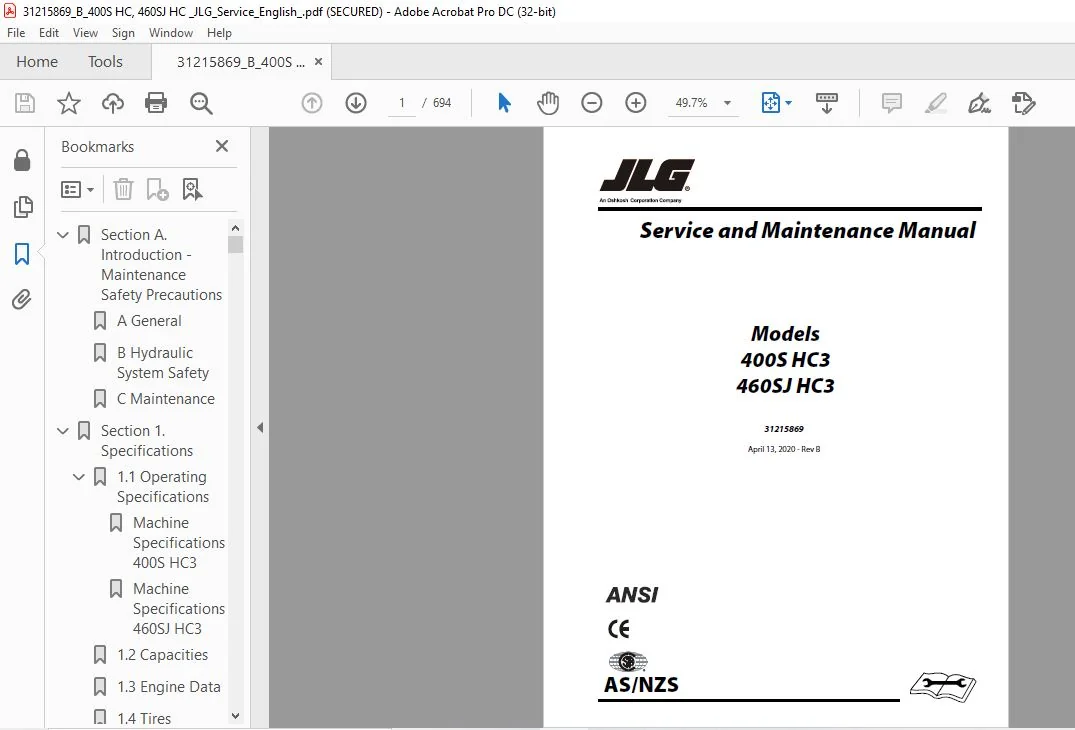Image resolution: width=1075 pixels, height=730 pixels.
Task: Select 1.1 Operating Specifications bookmark text
Action: (x=162, y=487)
